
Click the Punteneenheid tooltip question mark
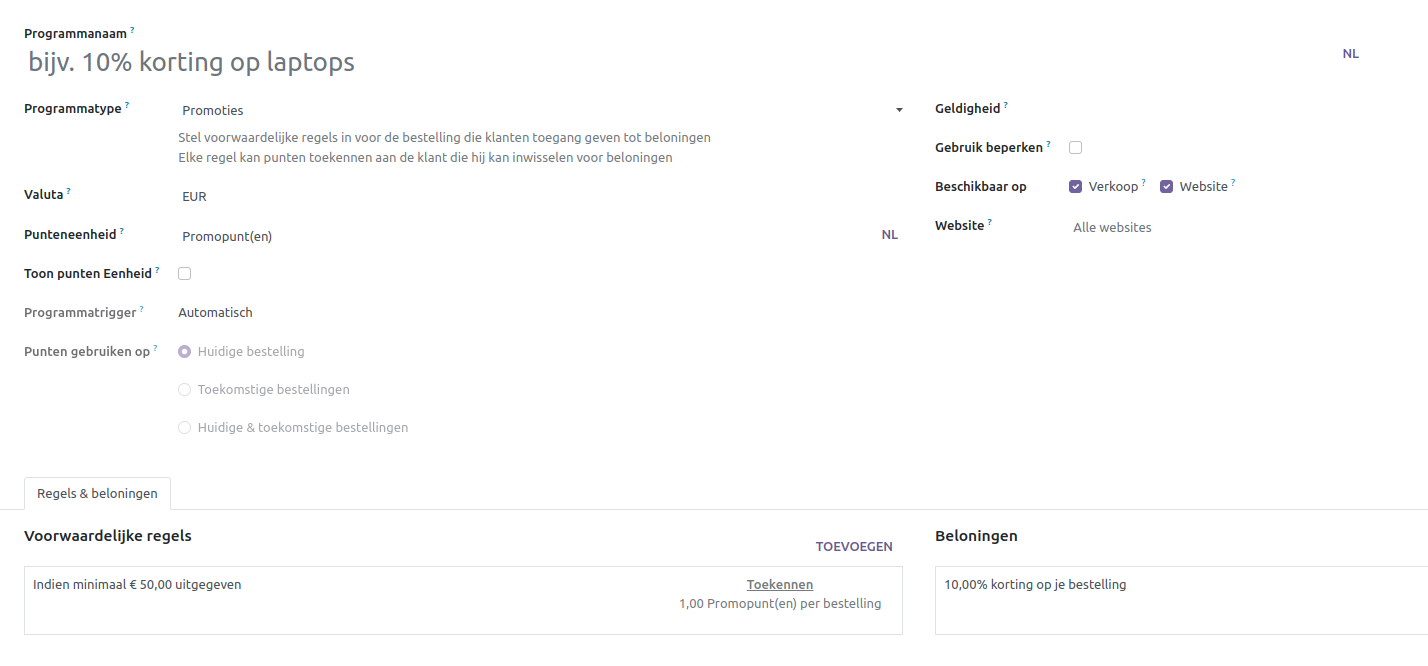122,230
